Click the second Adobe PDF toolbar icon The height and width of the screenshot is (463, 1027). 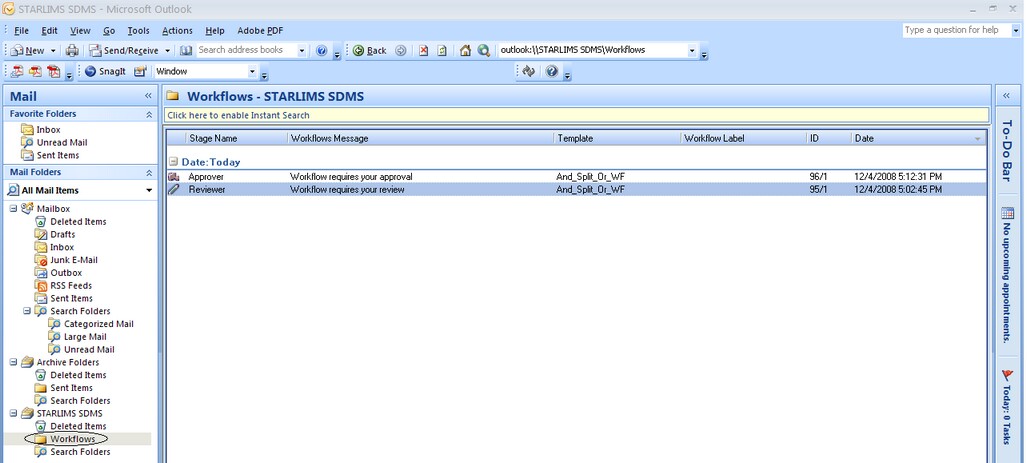pyautogui.click(x=35, y=71)
